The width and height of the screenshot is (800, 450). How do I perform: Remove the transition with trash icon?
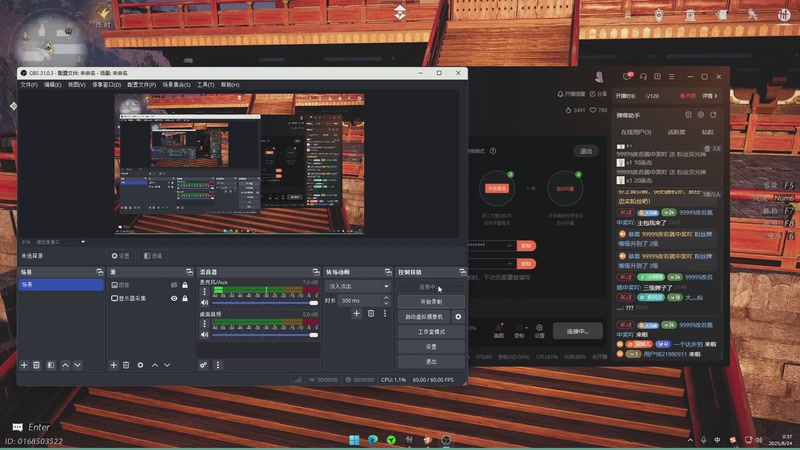coord(371,313)
